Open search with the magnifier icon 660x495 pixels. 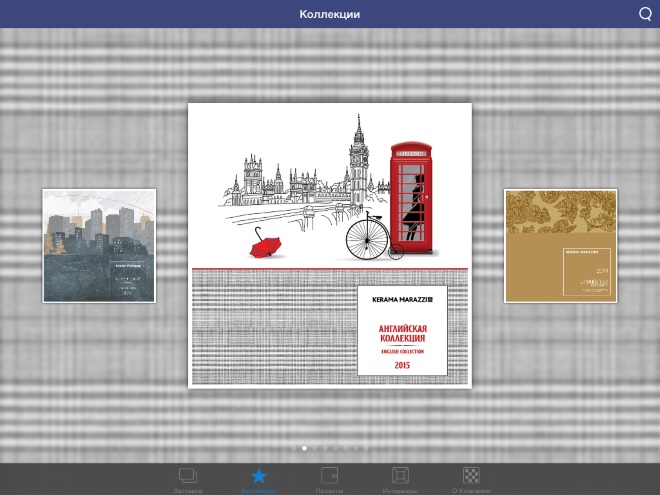point(645,14)
